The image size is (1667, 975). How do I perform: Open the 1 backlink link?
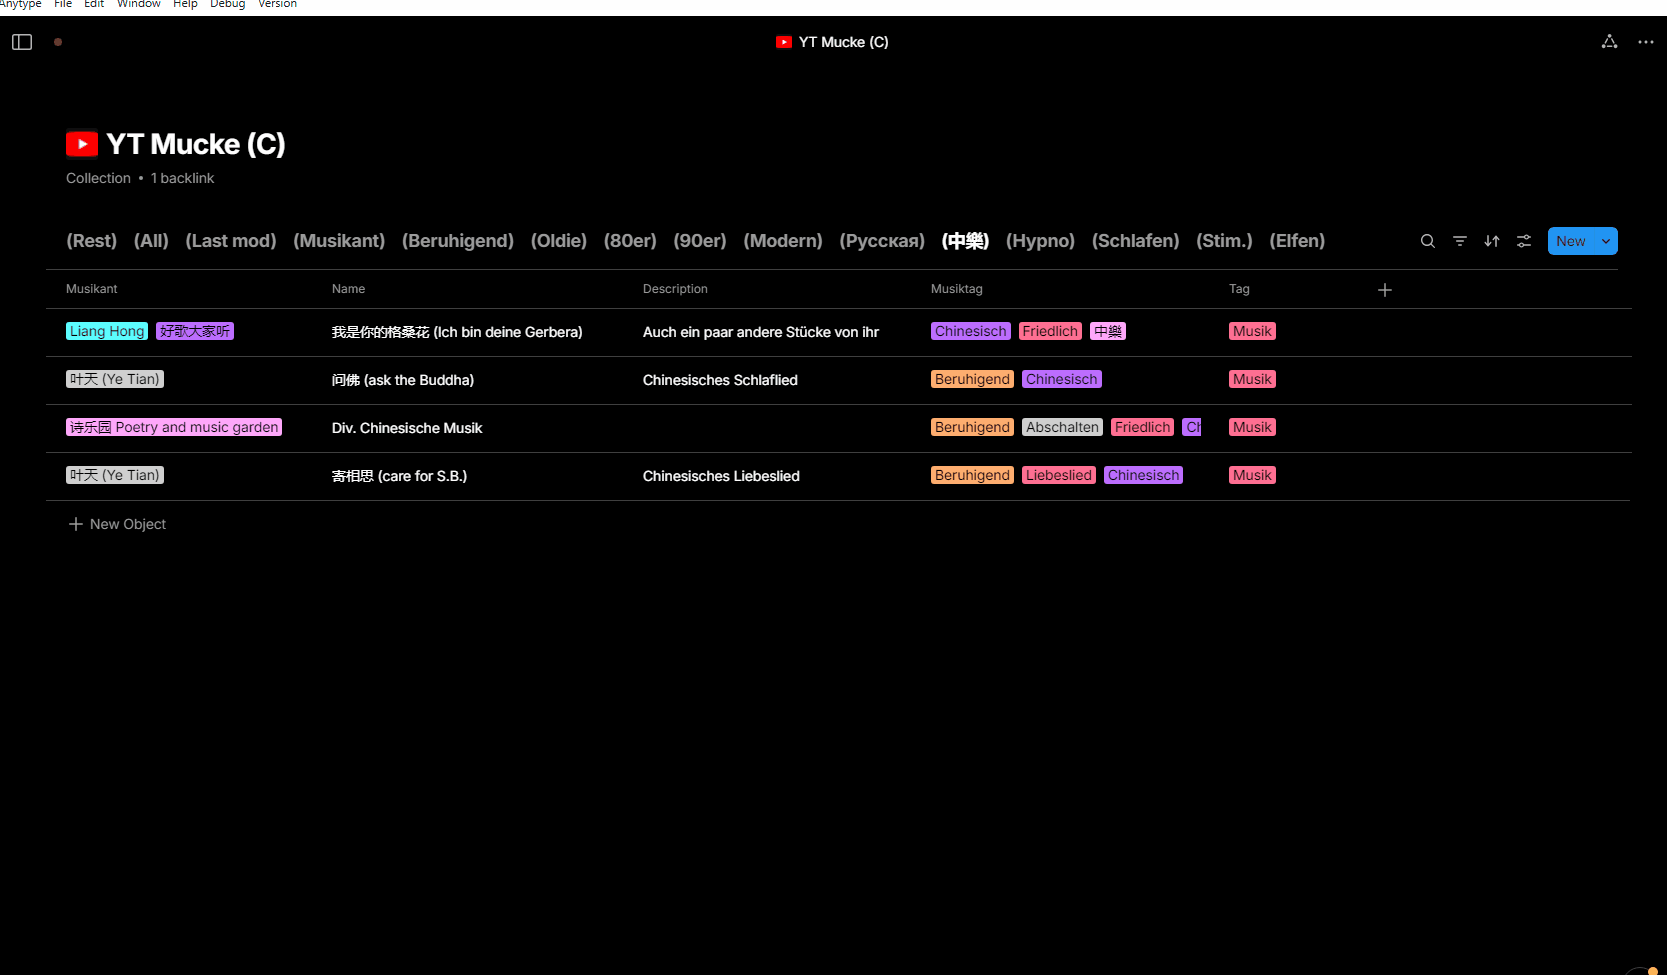pyautogui.click(x=182, y=178)
